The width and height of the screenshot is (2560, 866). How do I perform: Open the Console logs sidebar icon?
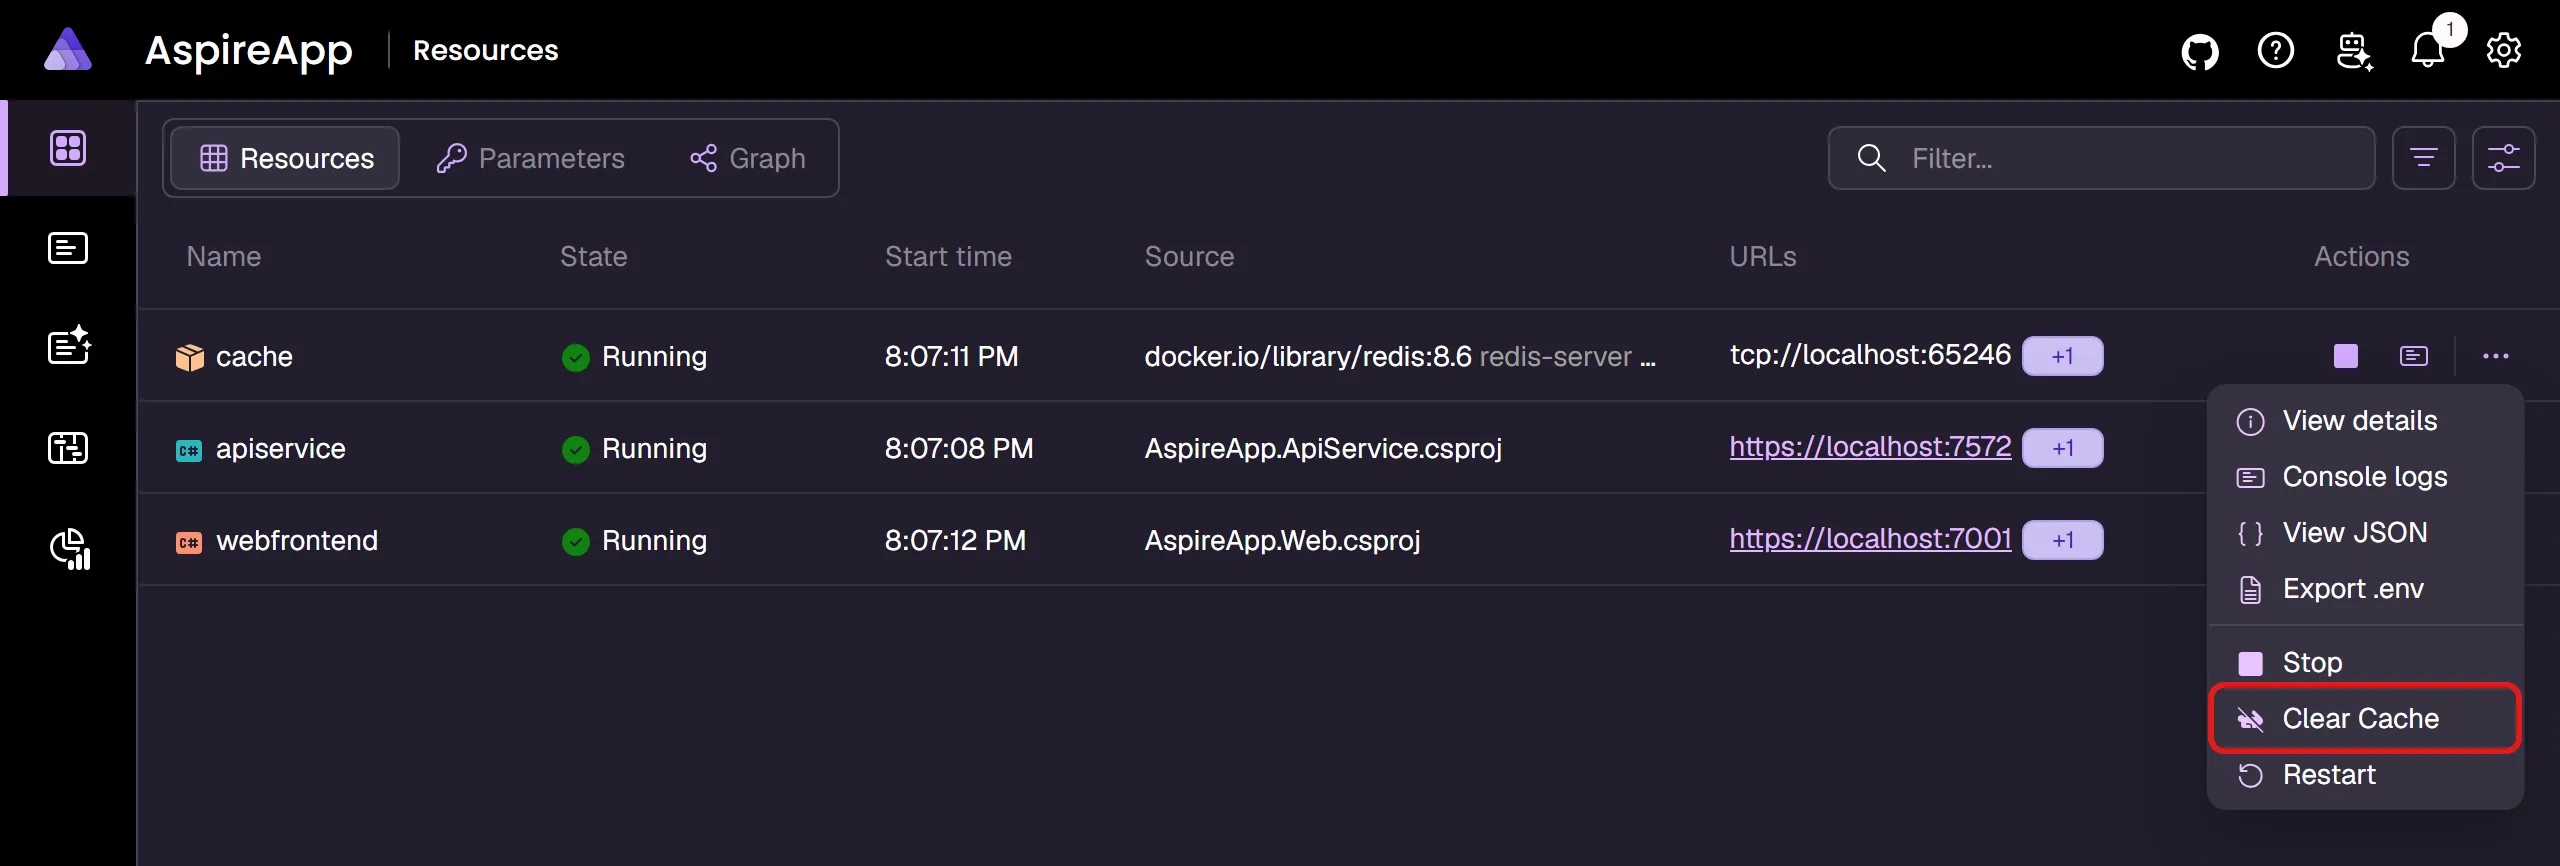68,248
